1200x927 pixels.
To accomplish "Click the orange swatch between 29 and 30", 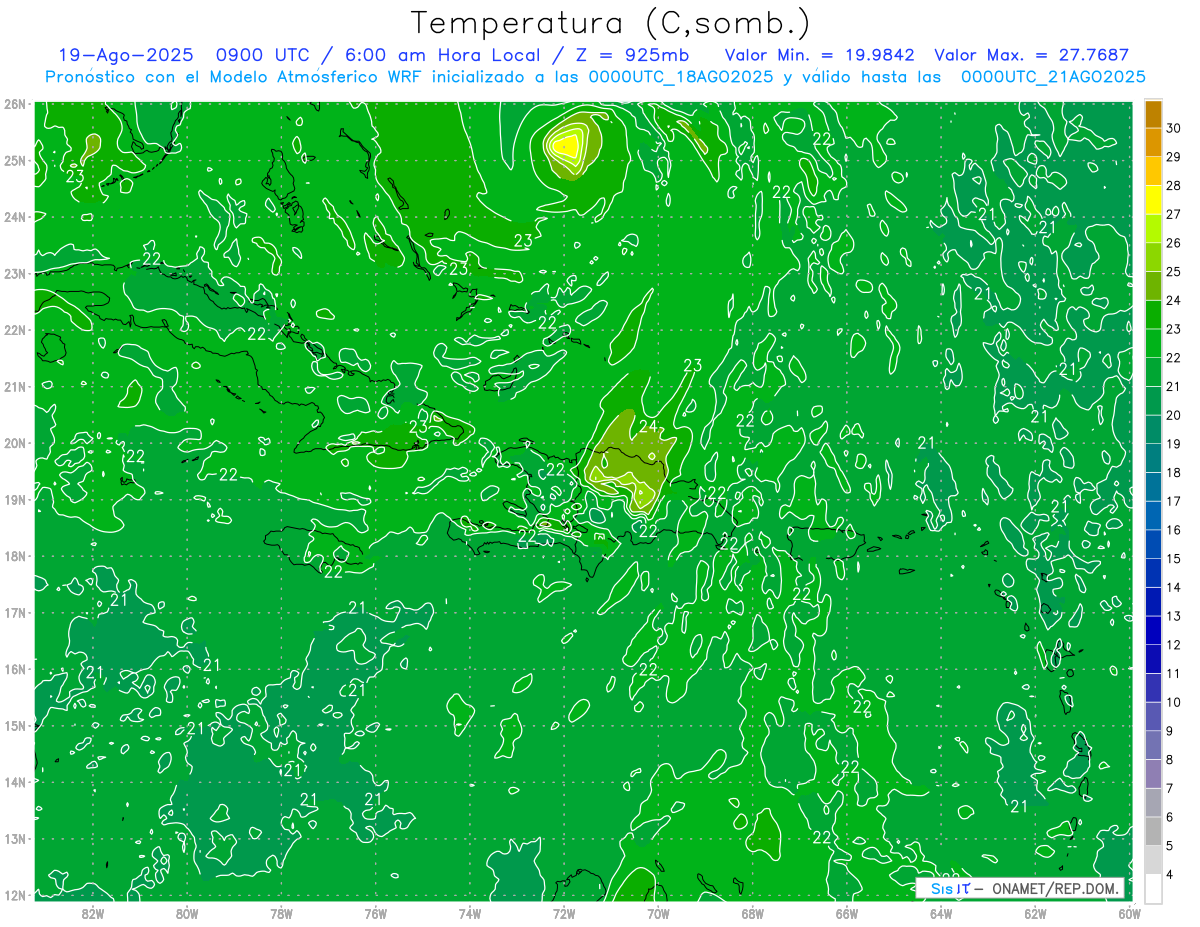I will tap(1153, 142).
